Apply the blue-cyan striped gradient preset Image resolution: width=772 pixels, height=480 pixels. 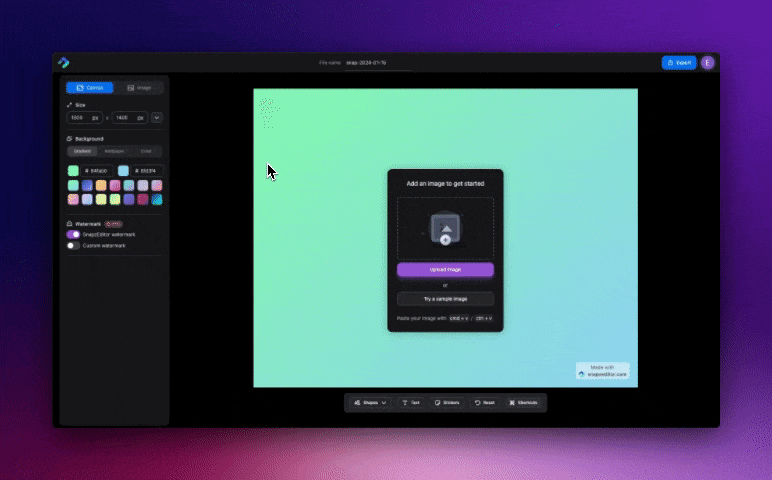(157, 199)
